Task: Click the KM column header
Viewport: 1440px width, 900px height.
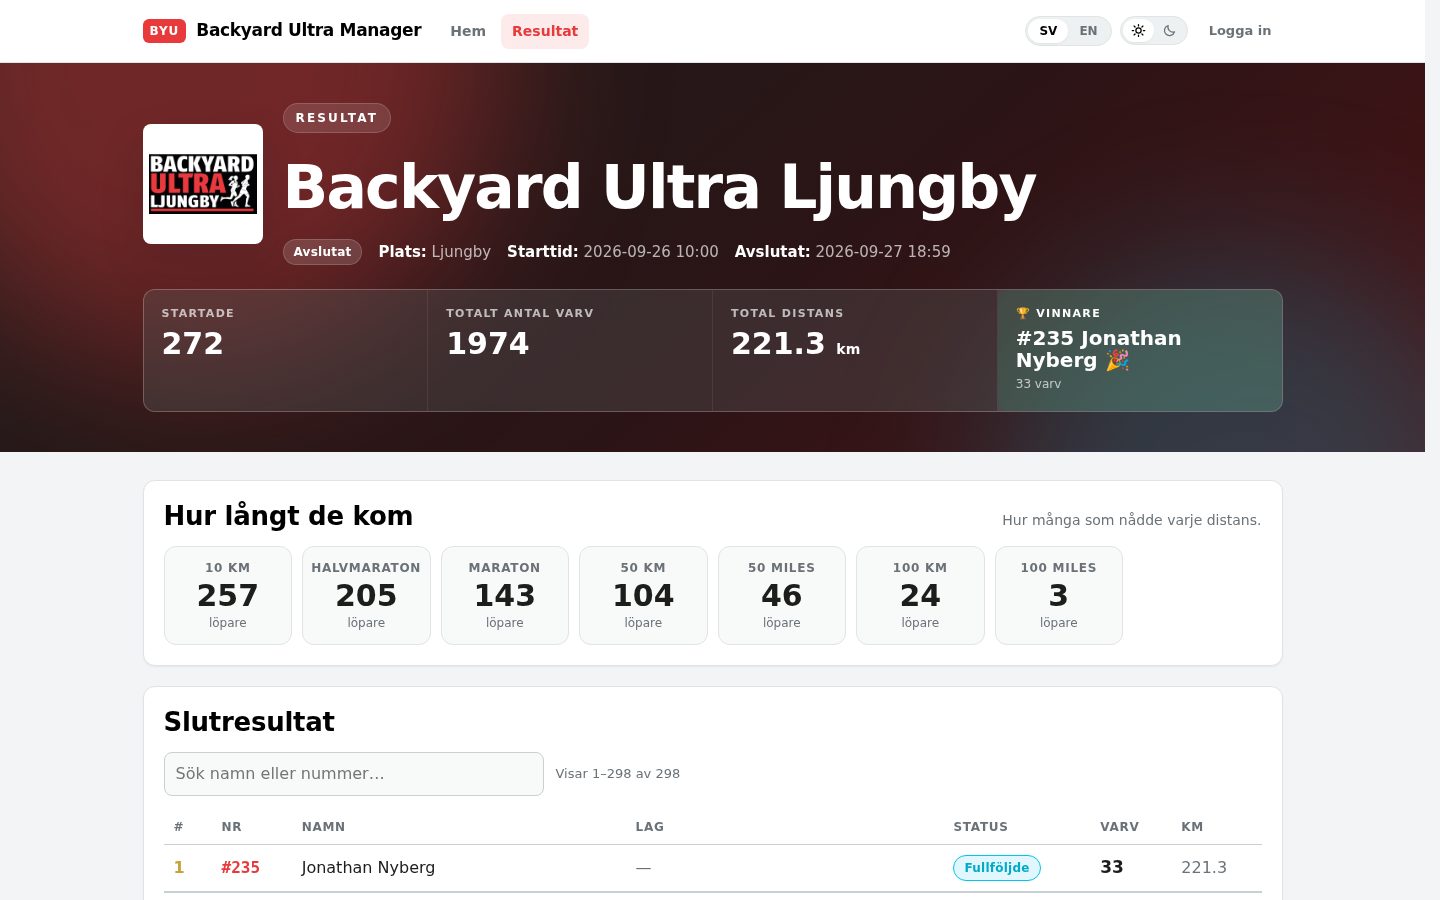Action: pos(1192,827)
